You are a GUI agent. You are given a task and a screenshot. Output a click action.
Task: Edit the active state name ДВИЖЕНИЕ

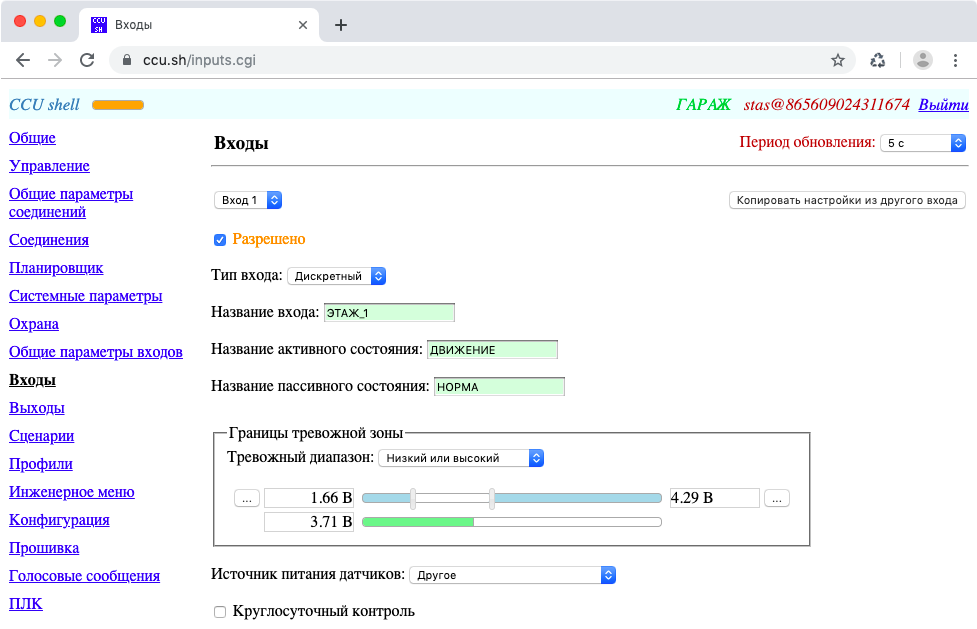(x=492, y=350)
